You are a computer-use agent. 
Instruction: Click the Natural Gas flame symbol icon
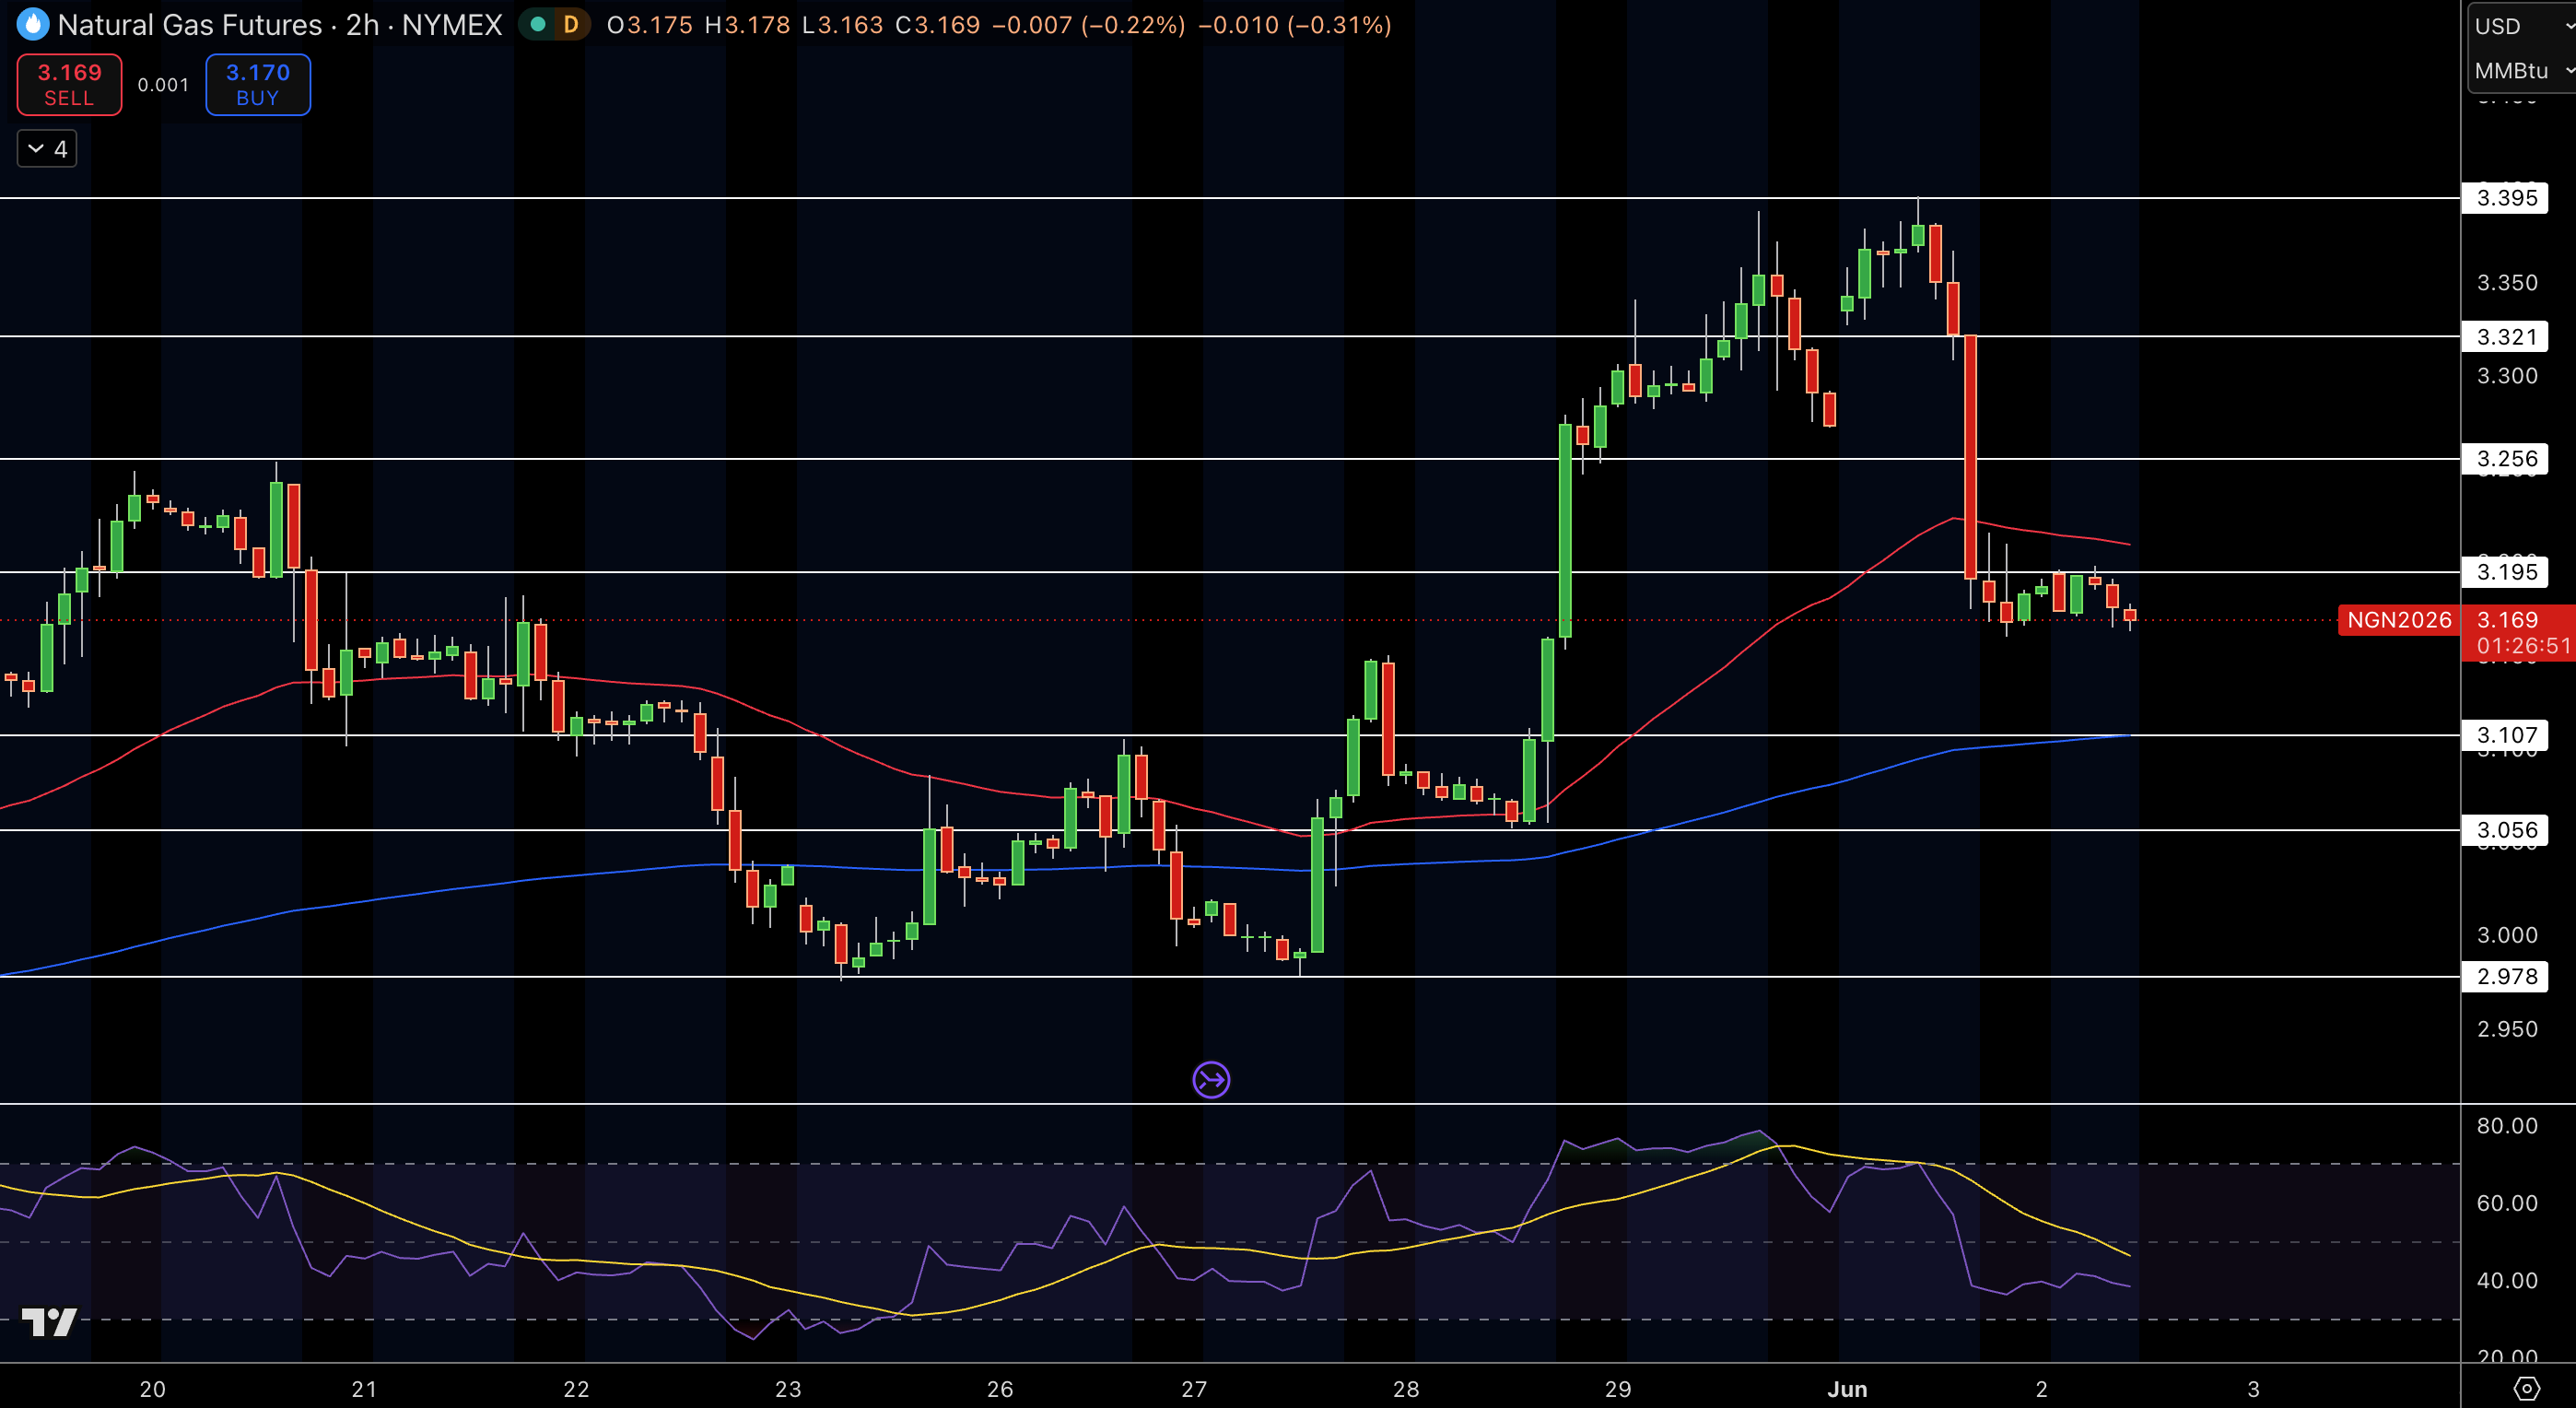pos(33,24)
